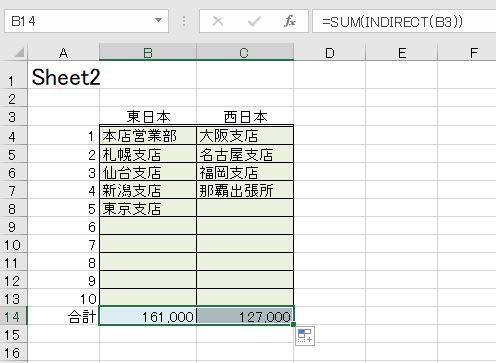This screenshot has width=496, height=363.
Task: Select row 4 header
Action: click(13, 135)
